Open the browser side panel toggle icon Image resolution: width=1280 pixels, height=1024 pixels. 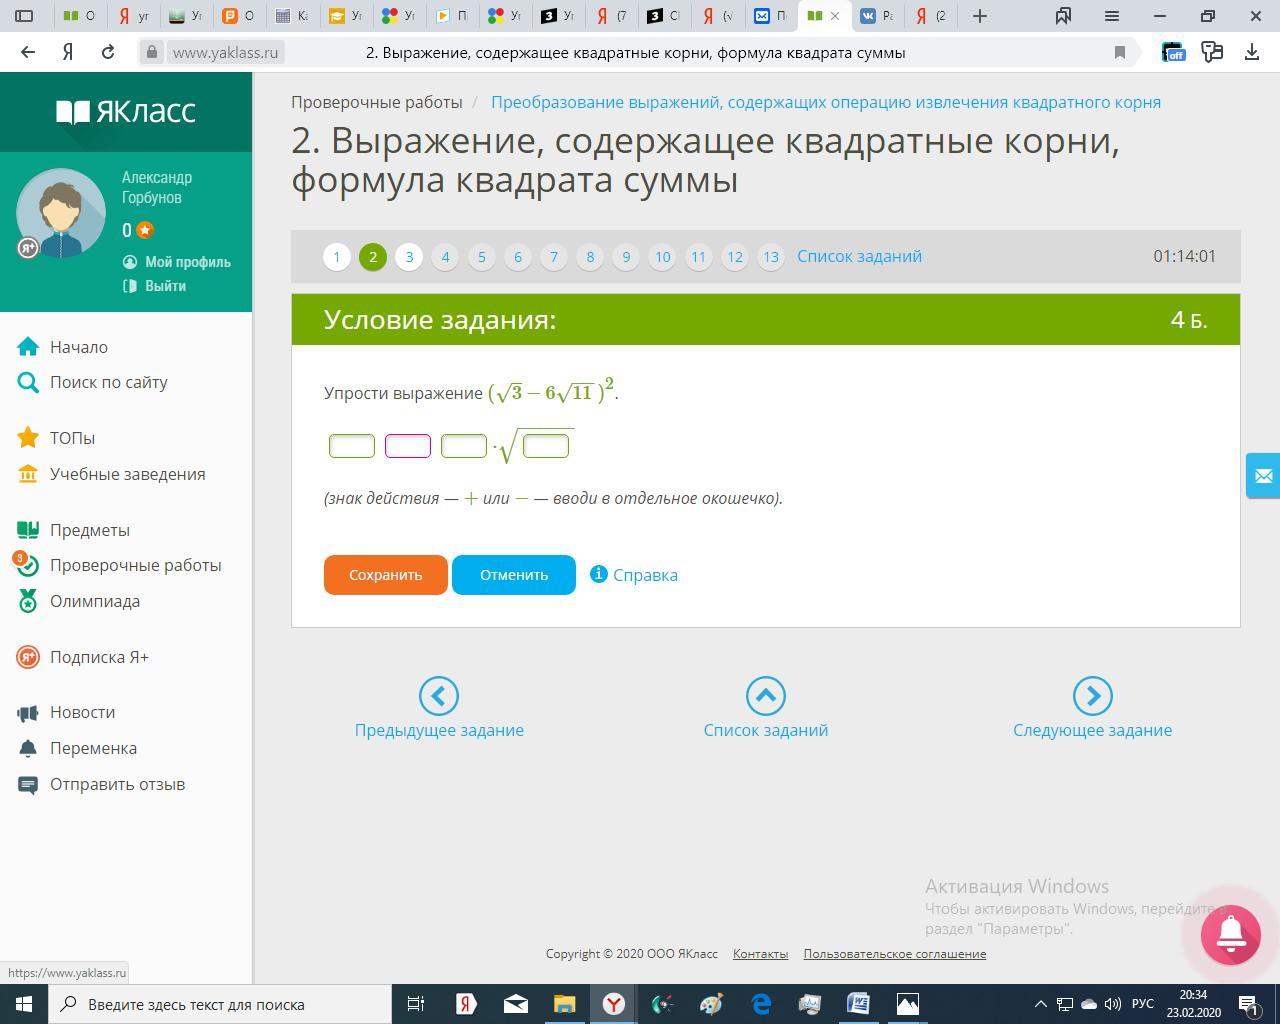click(x=25, y=15)
